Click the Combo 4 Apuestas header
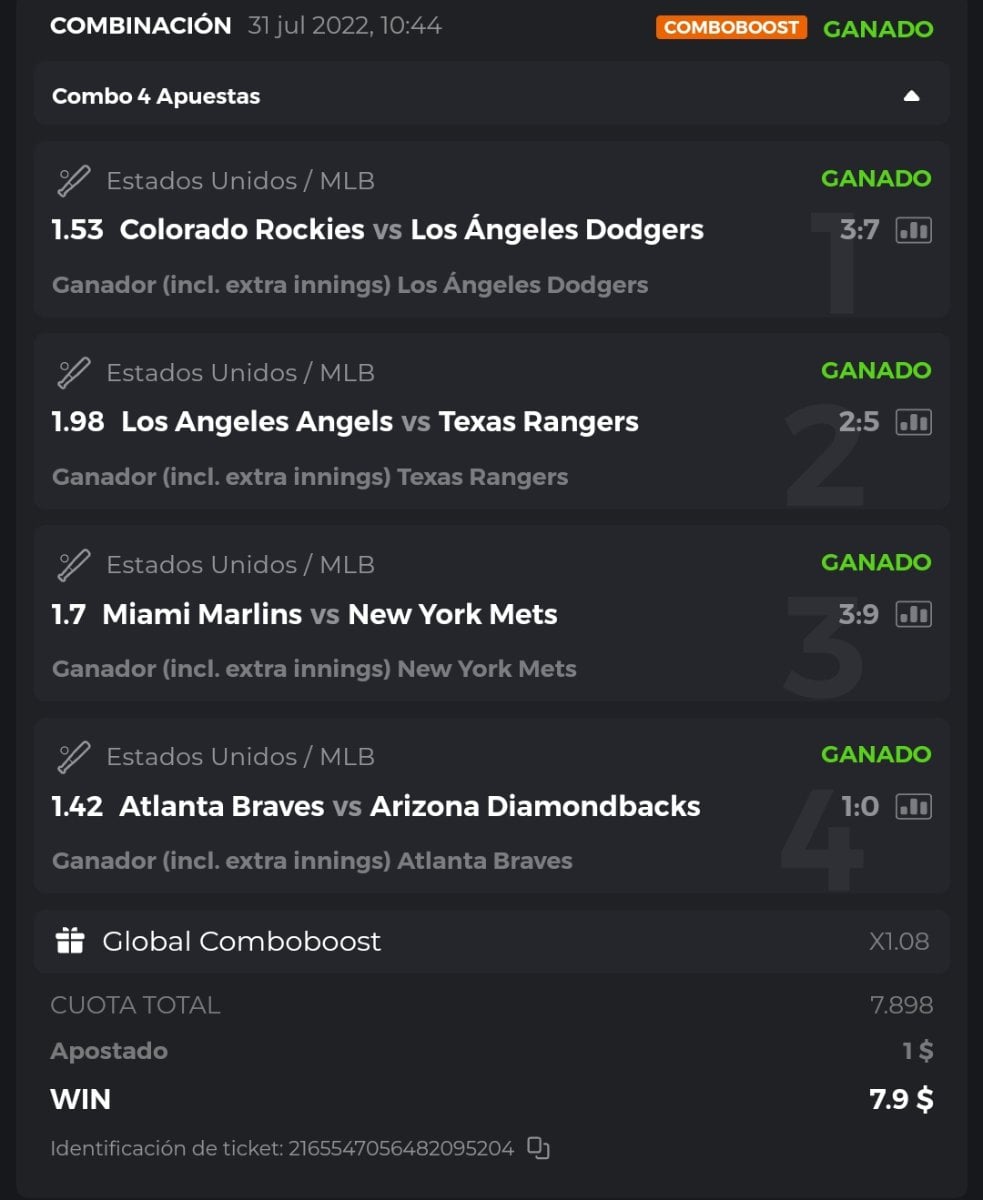 (156, 96)
